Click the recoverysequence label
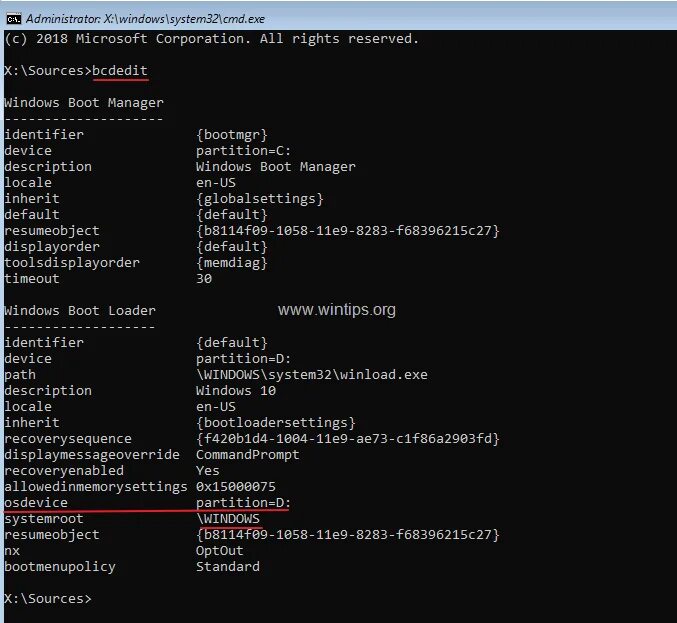 (x=68, y=439)
